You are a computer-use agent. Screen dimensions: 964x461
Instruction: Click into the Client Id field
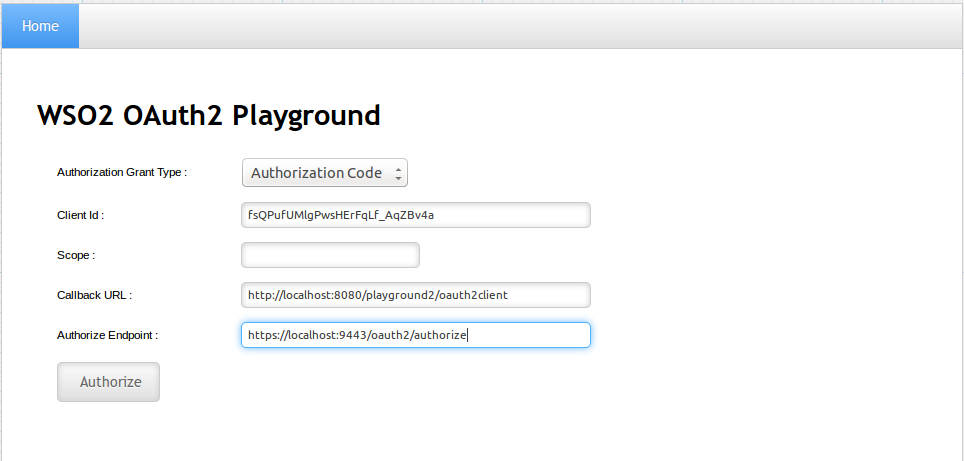tap(416, 215)
